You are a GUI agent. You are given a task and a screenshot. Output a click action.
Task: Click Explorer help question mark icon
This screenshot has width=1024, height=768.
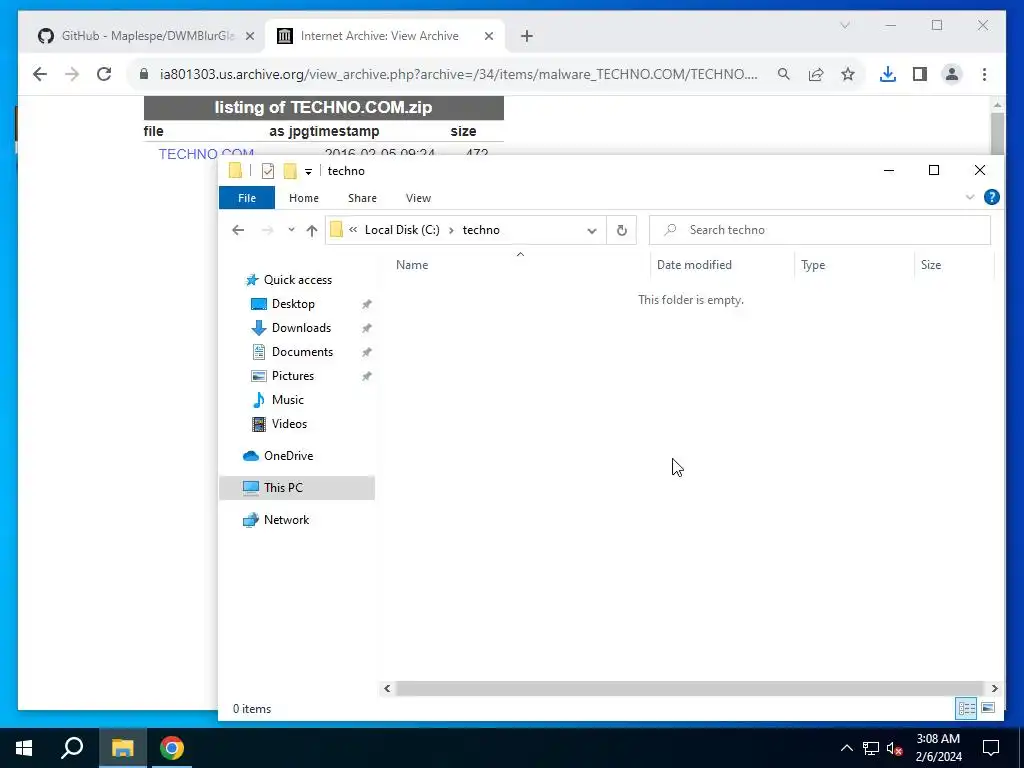coord(991,197)
